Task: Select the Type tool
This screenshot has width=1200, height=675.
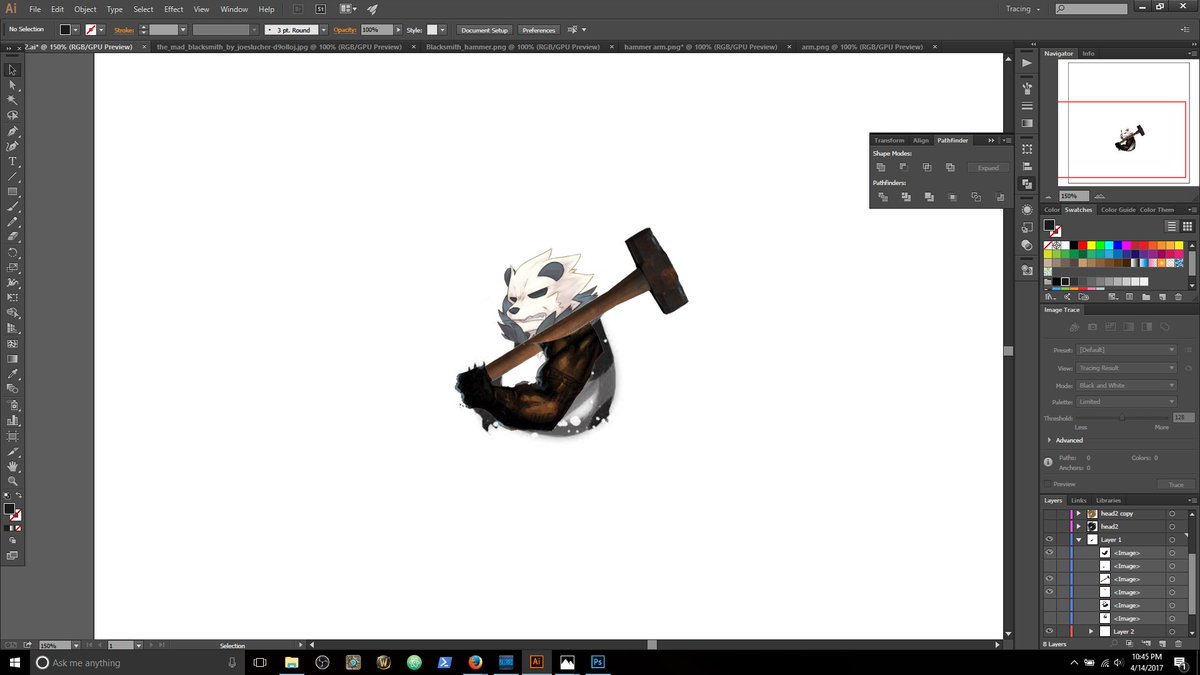Action: coord(12,161)
